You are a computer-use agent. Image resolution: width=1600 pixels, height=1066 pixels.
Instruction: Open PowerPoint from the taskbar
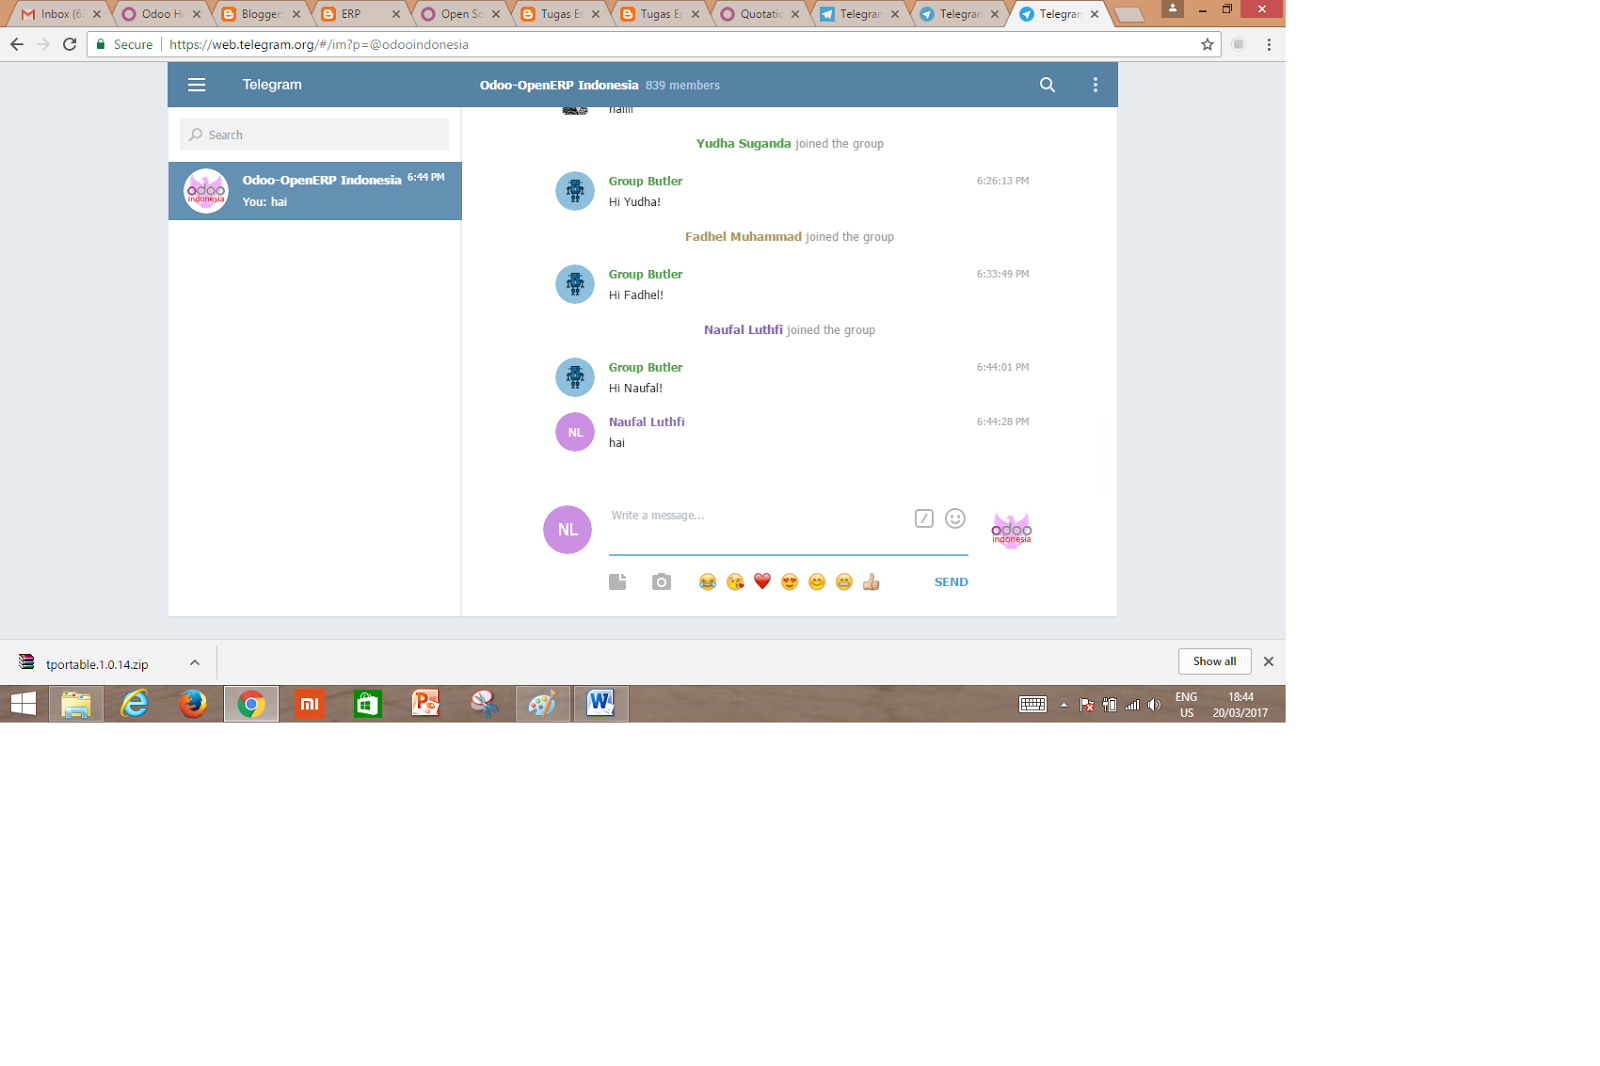pyautogui.click(x=426, y=704)
